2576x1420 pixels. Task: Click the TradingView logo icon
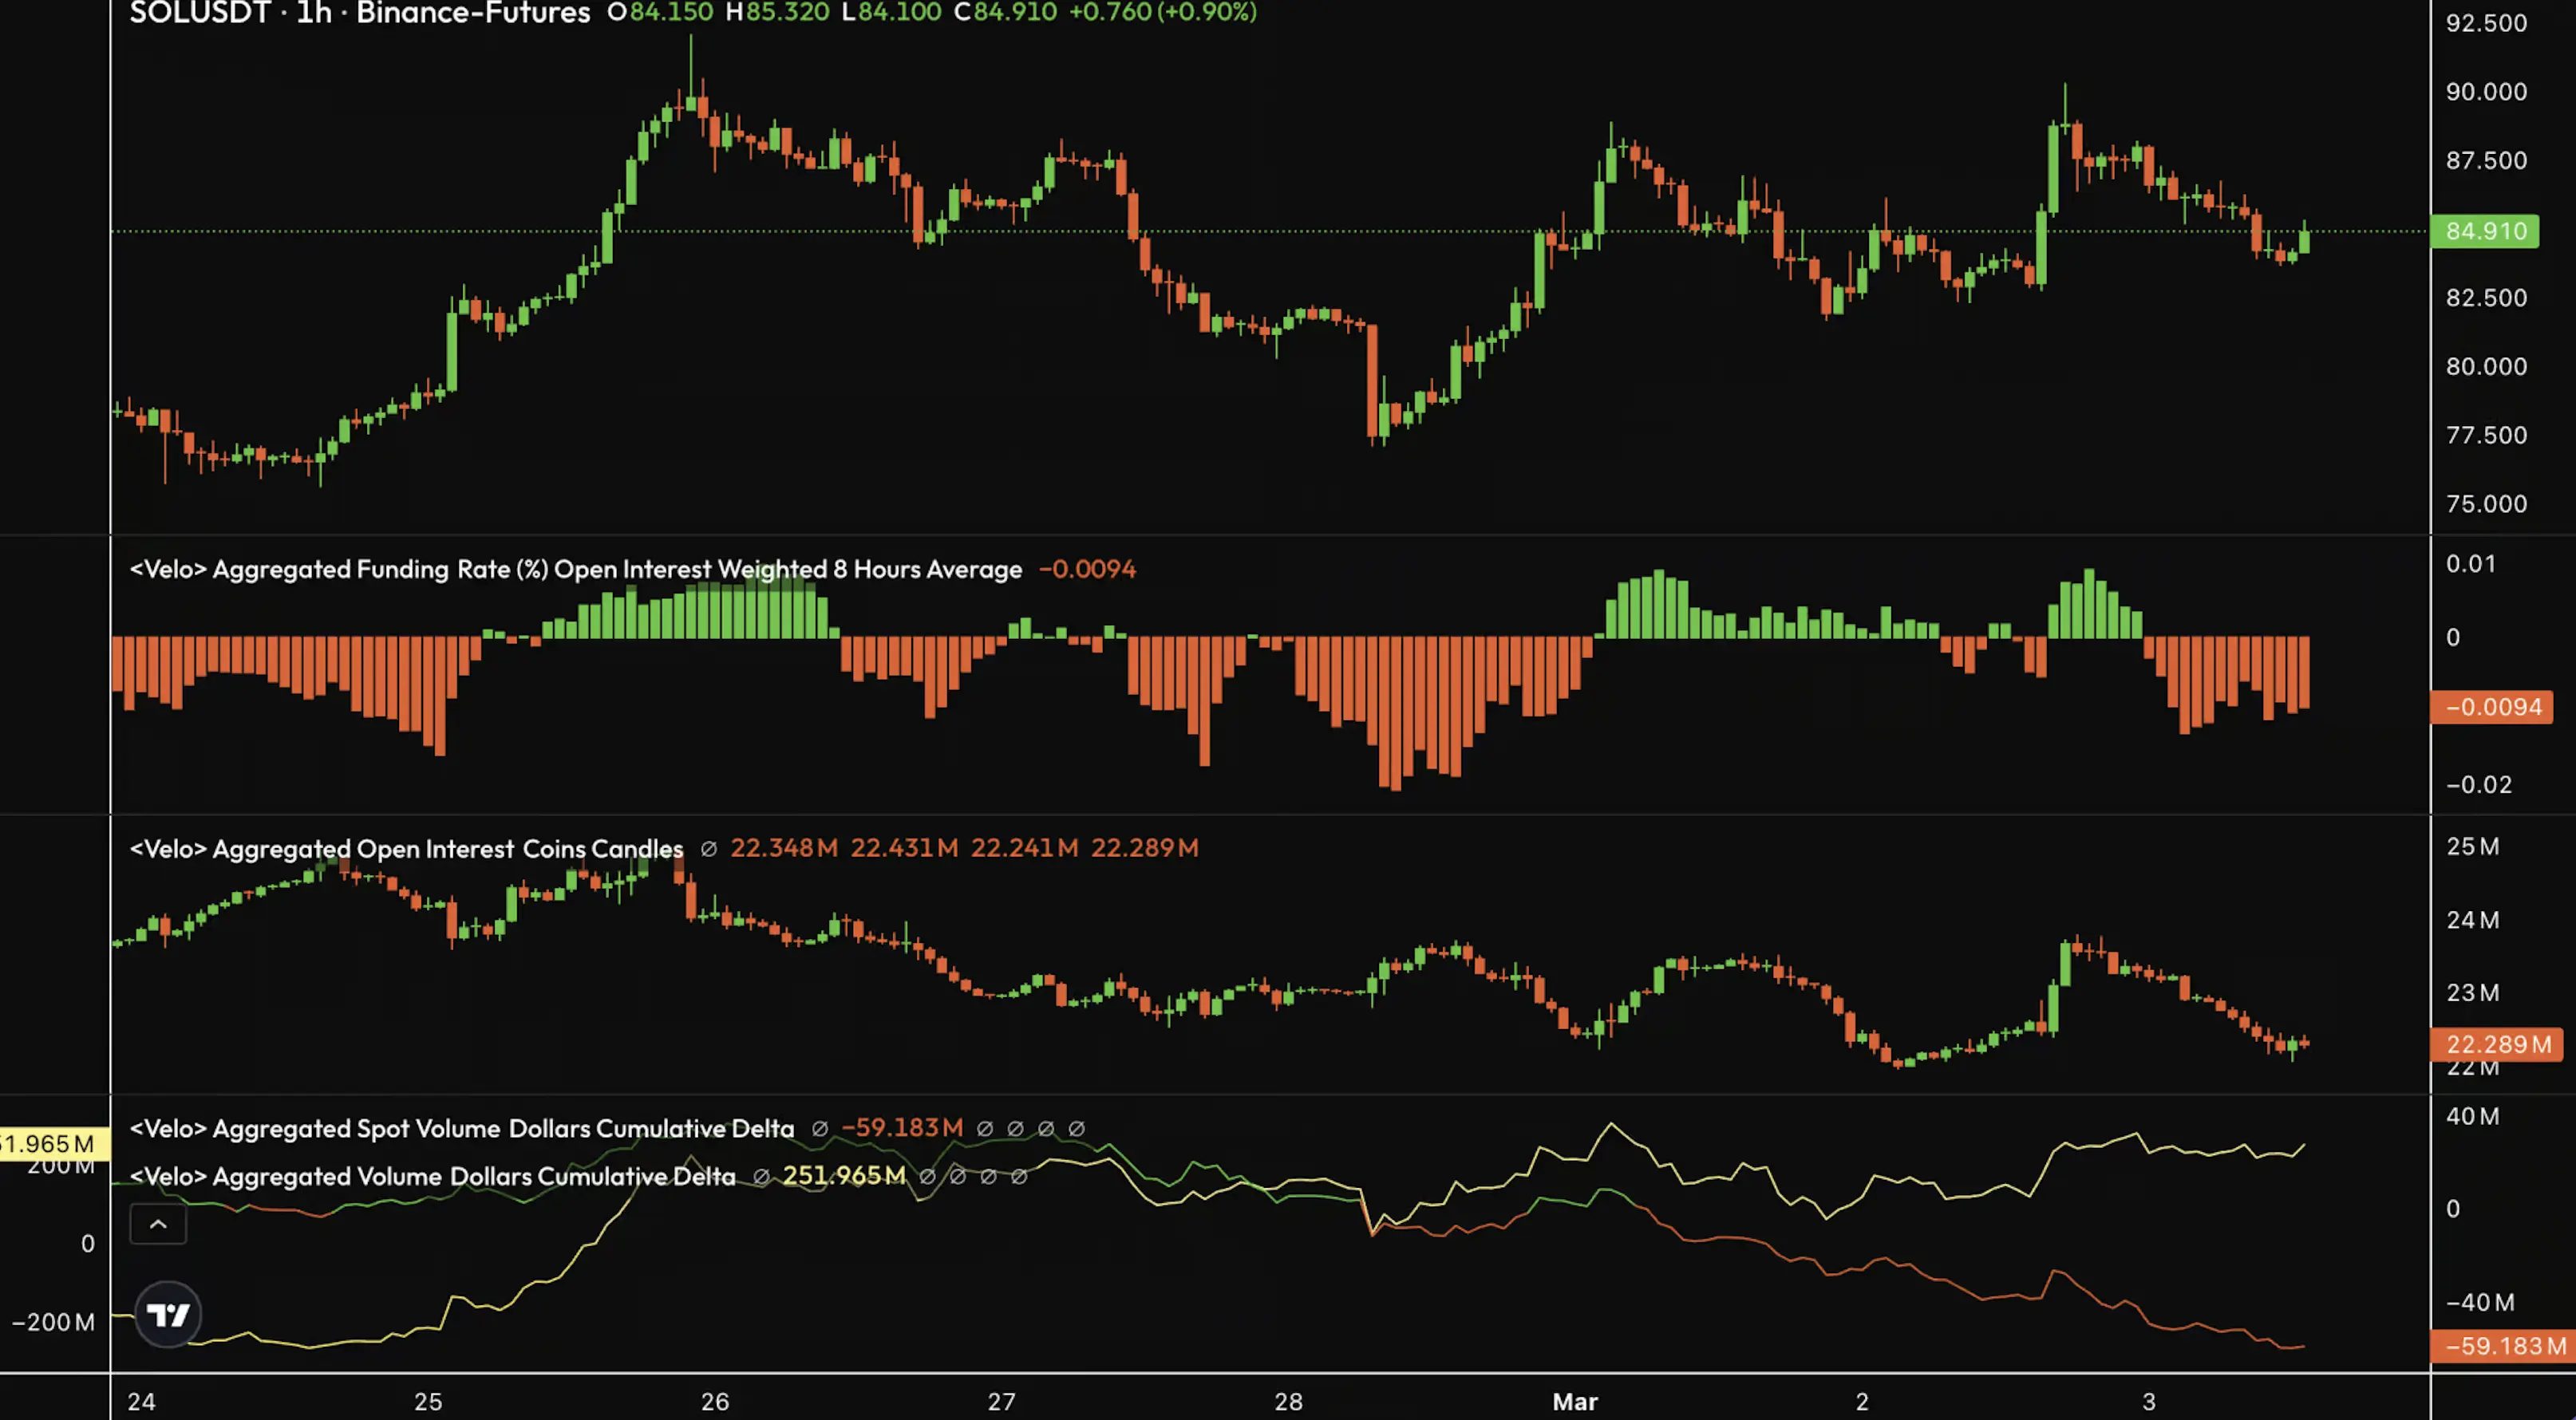pos(167,1314)
